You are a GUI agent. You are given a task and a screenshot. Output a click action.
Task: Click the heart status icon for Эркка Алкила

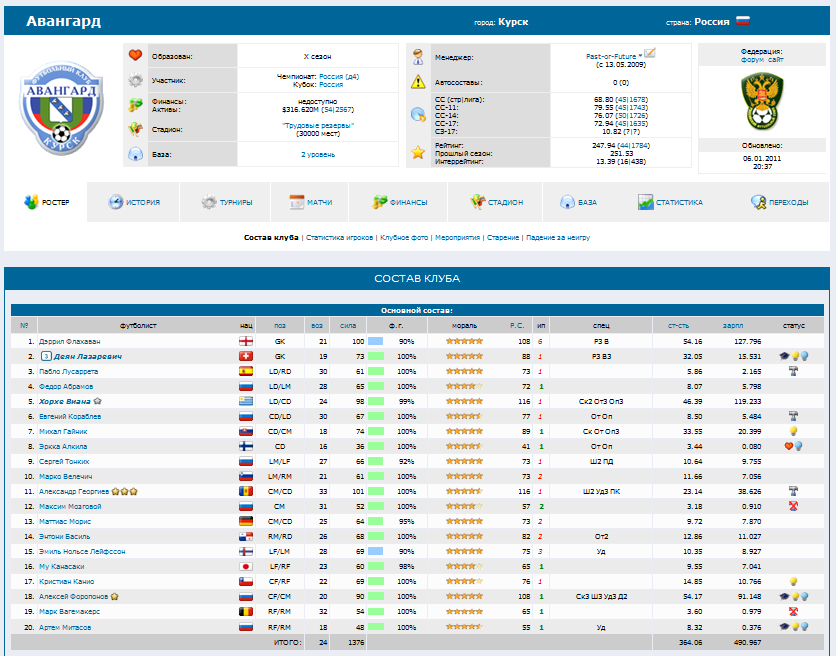point(788,446)
